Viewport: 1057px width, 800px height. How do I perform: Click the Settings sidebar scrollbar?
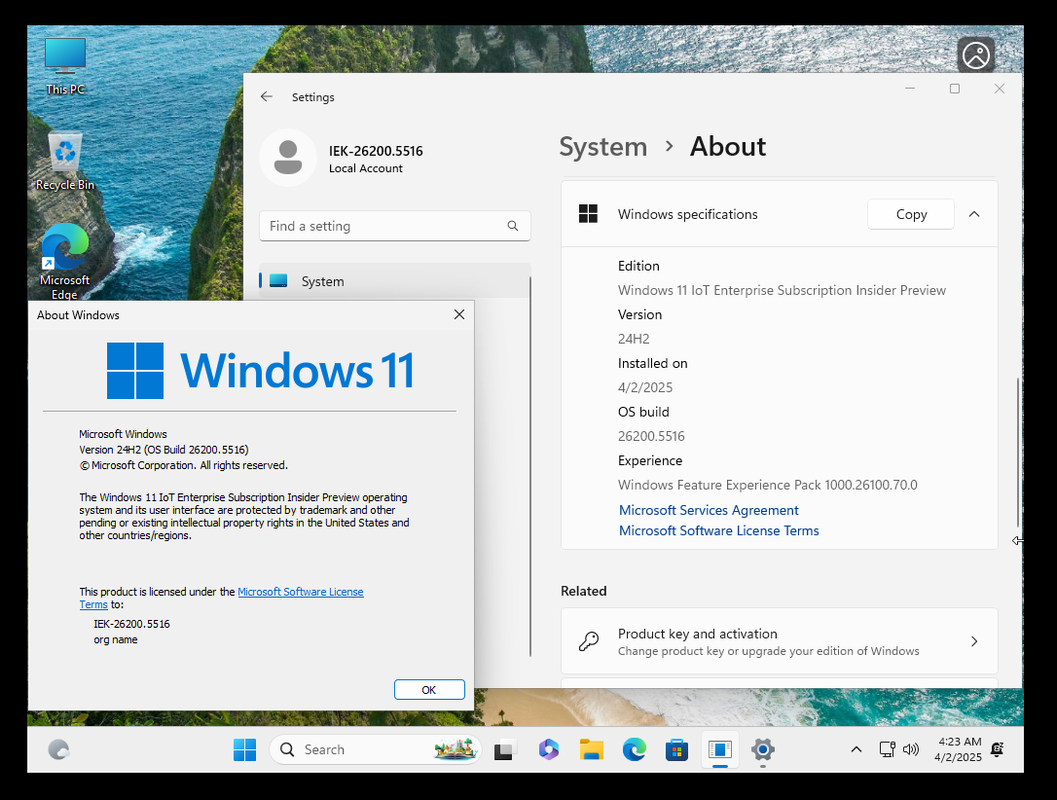tap(531, 465)
